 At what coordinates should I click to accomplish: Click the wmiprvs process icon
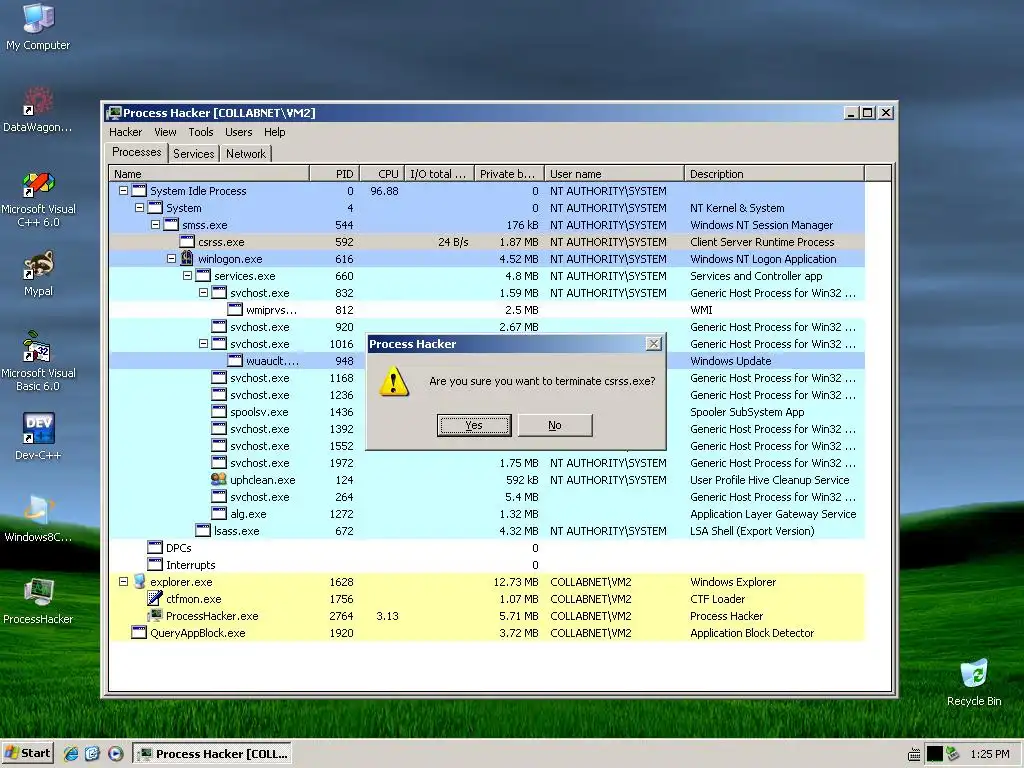pos(235,310)
